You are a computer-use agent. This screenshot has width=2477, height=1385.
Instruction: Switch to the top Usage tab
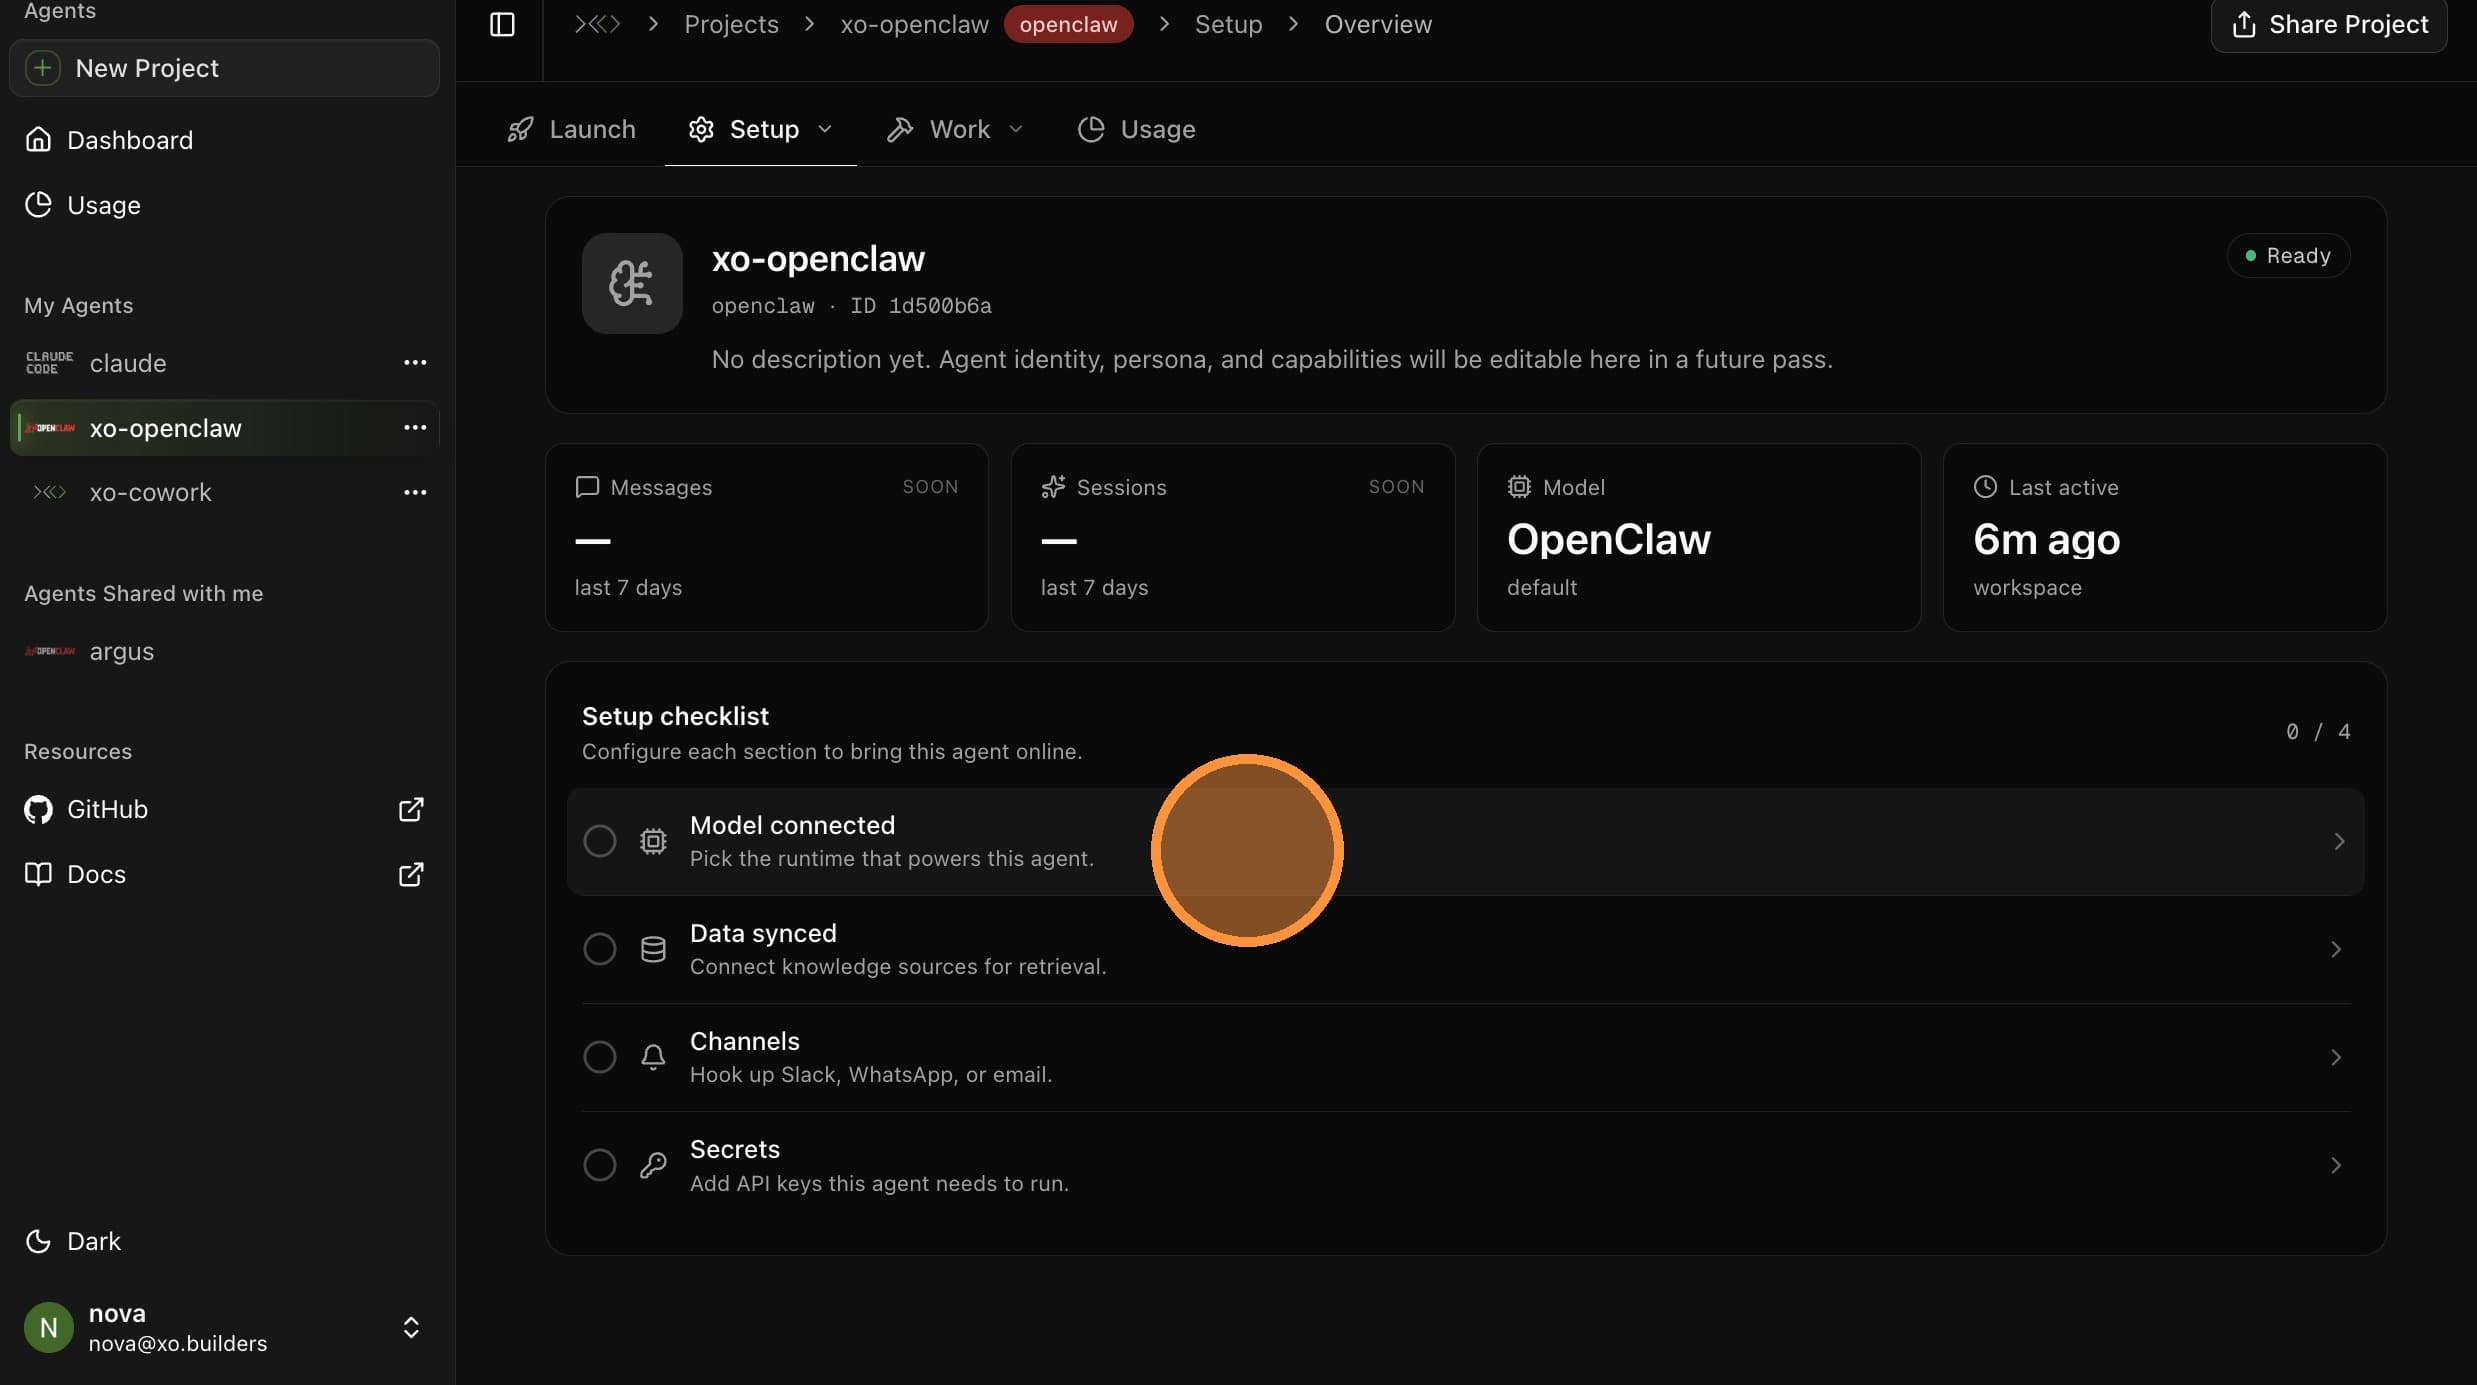tap(1136, 129)
